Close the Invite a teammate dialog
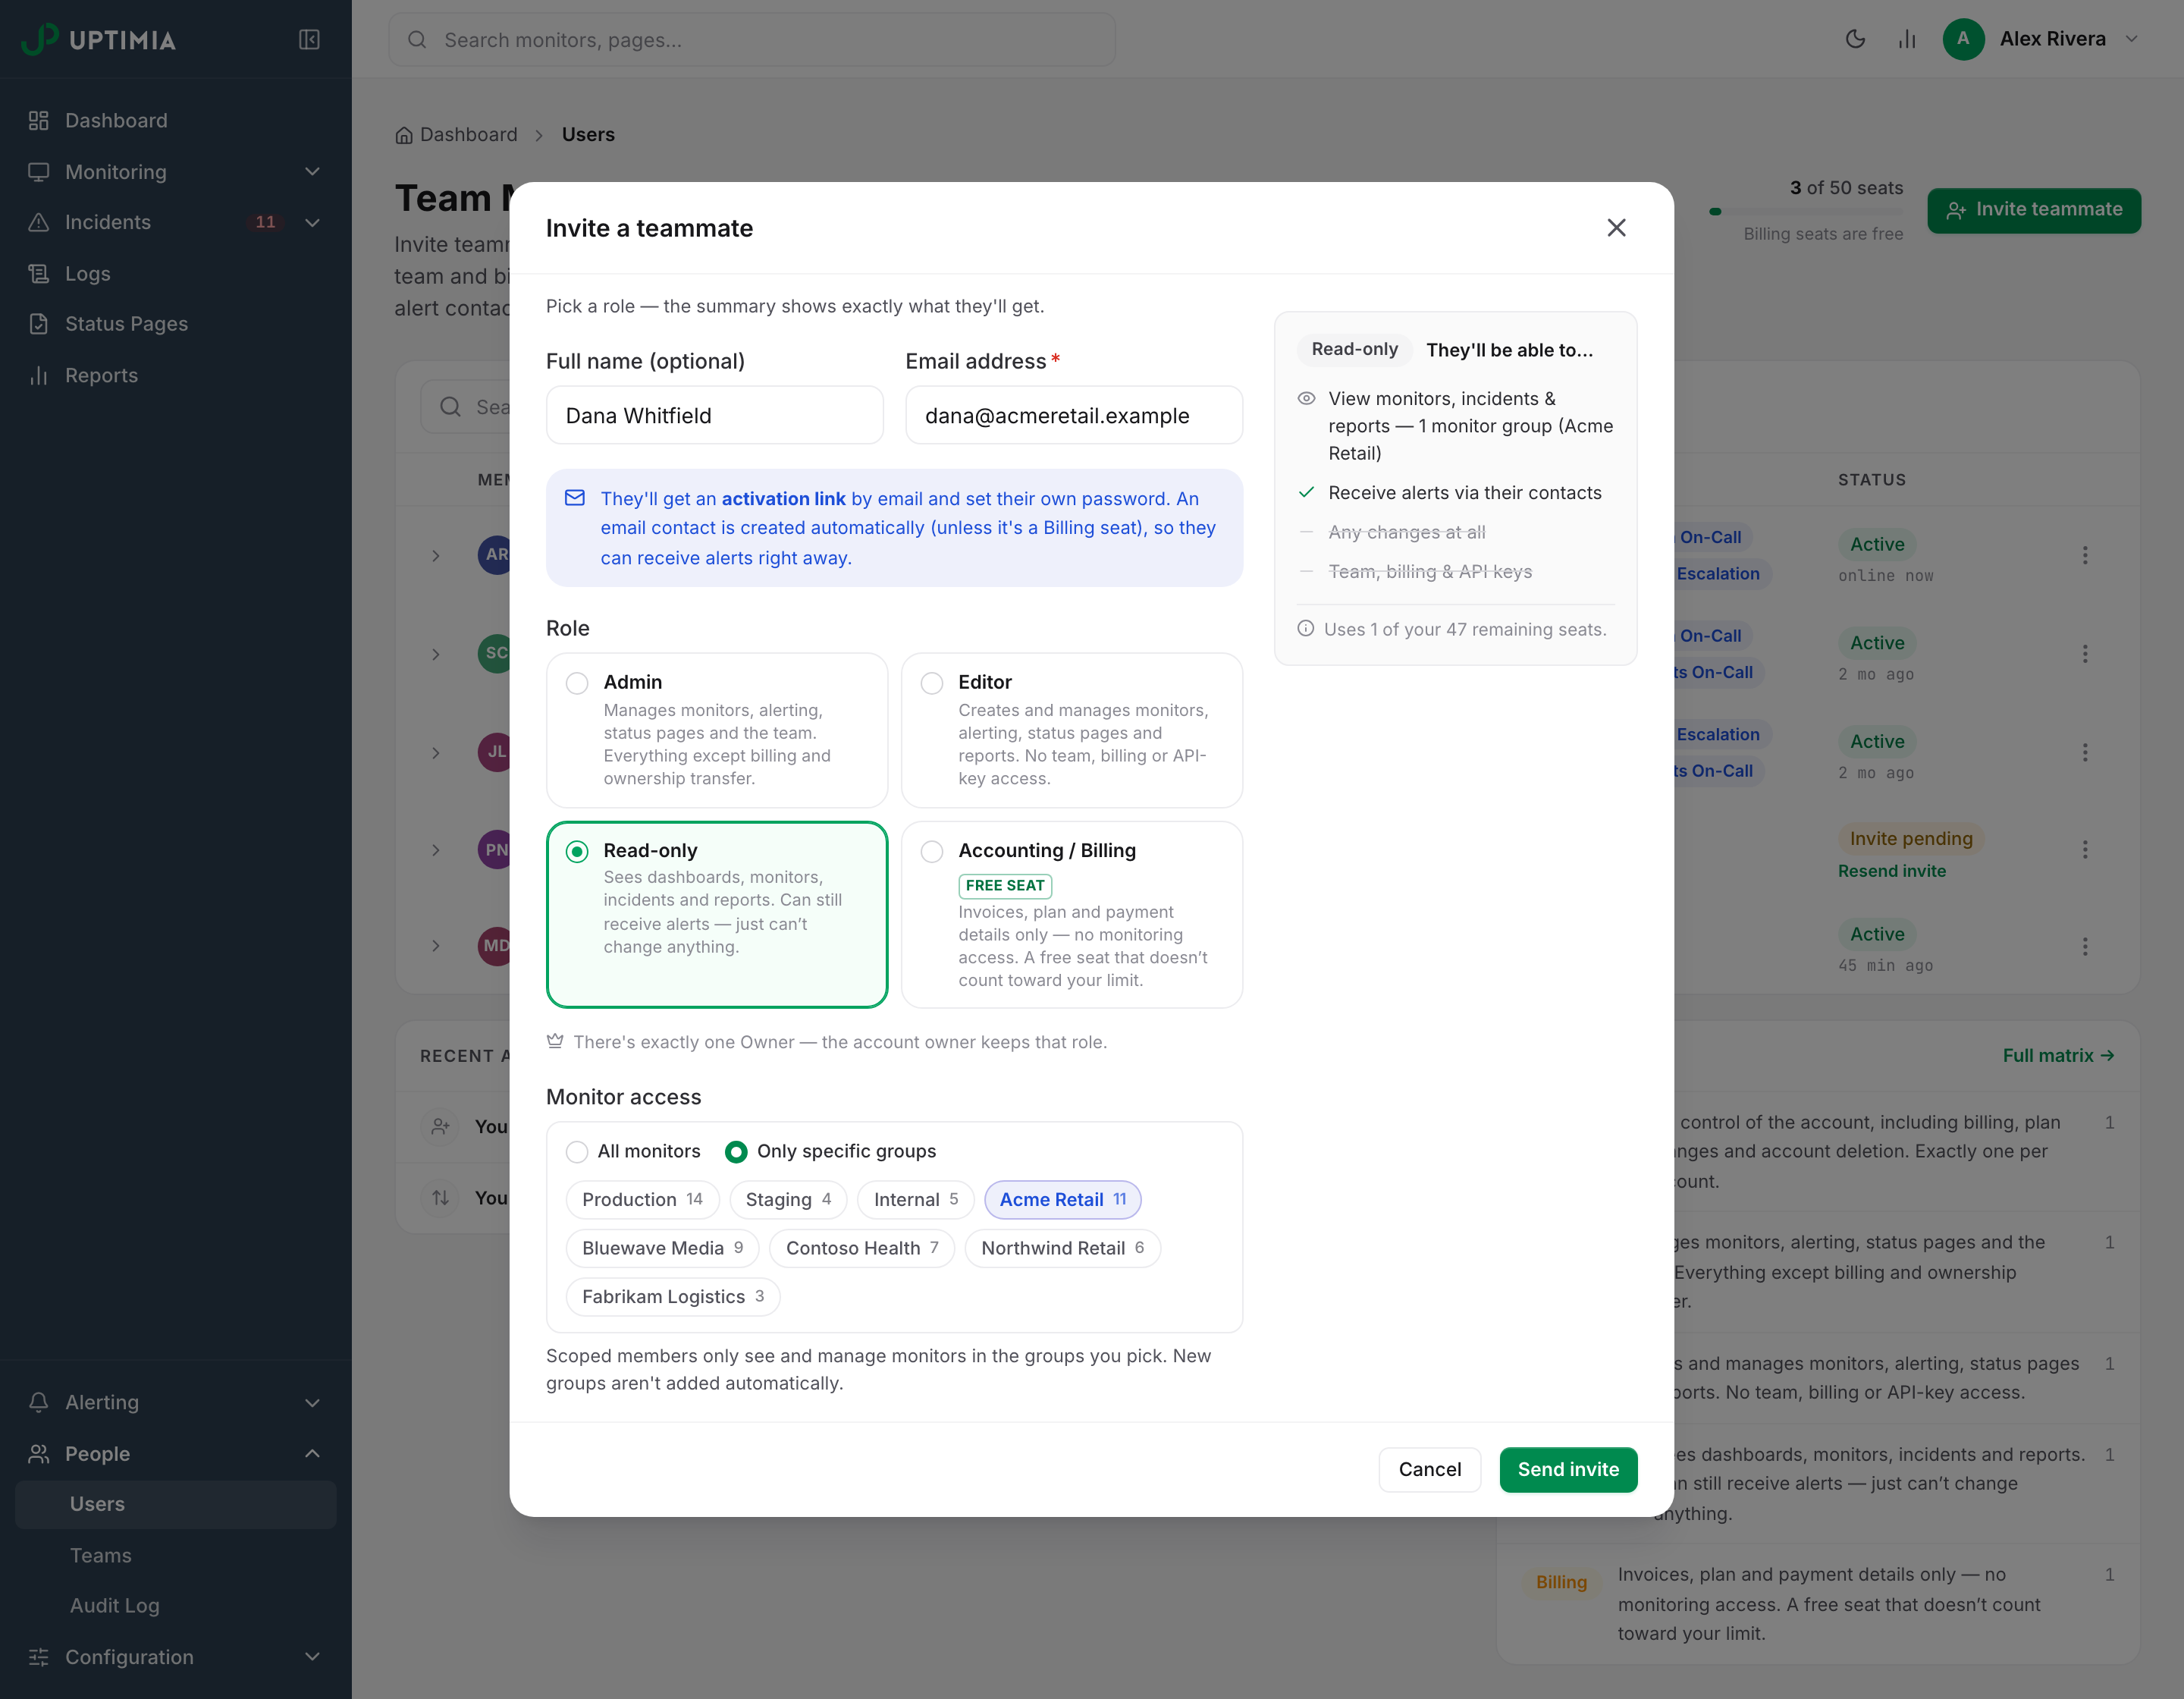 click(1616, 228)
